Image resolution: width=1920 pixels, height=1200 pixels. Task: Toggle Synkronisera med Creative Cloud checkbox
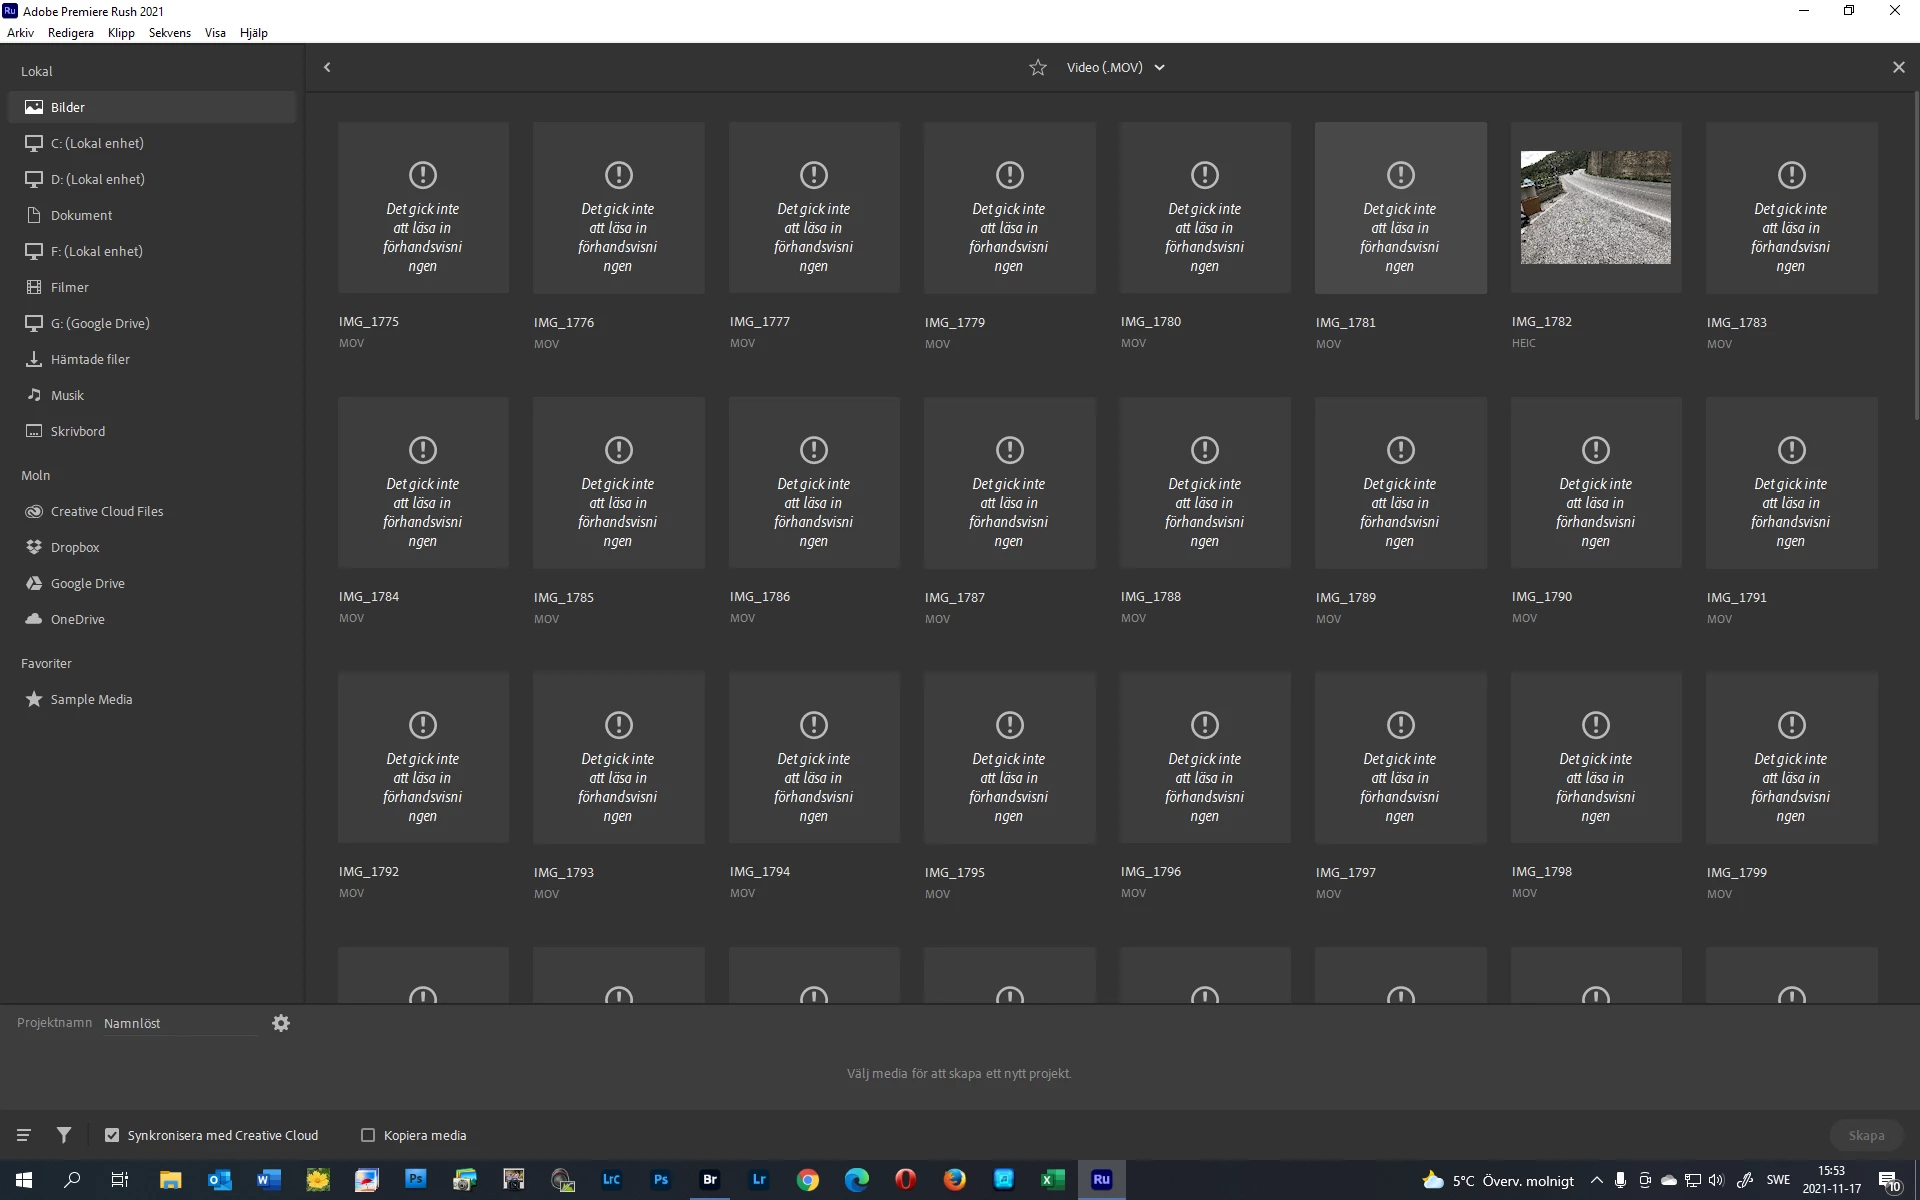[112, 1135]
